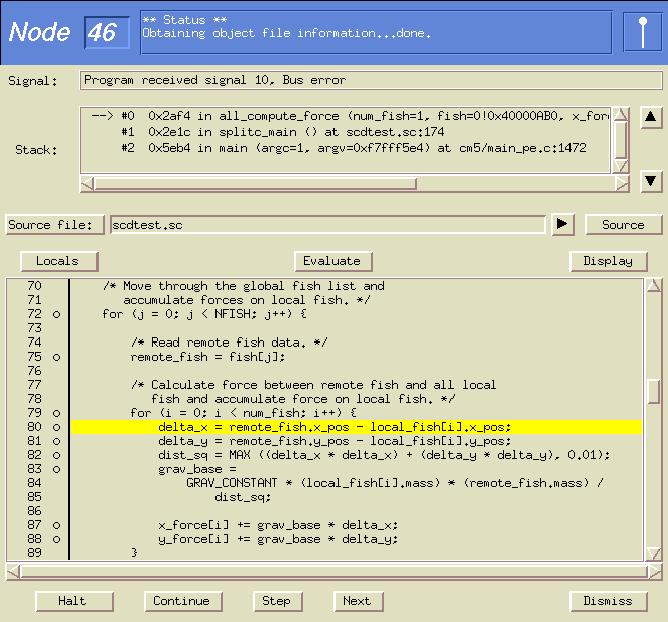Viewport: 668px width, 622px height.
Task: Toggle breakpoint marker on line 75
Action: 57,356
